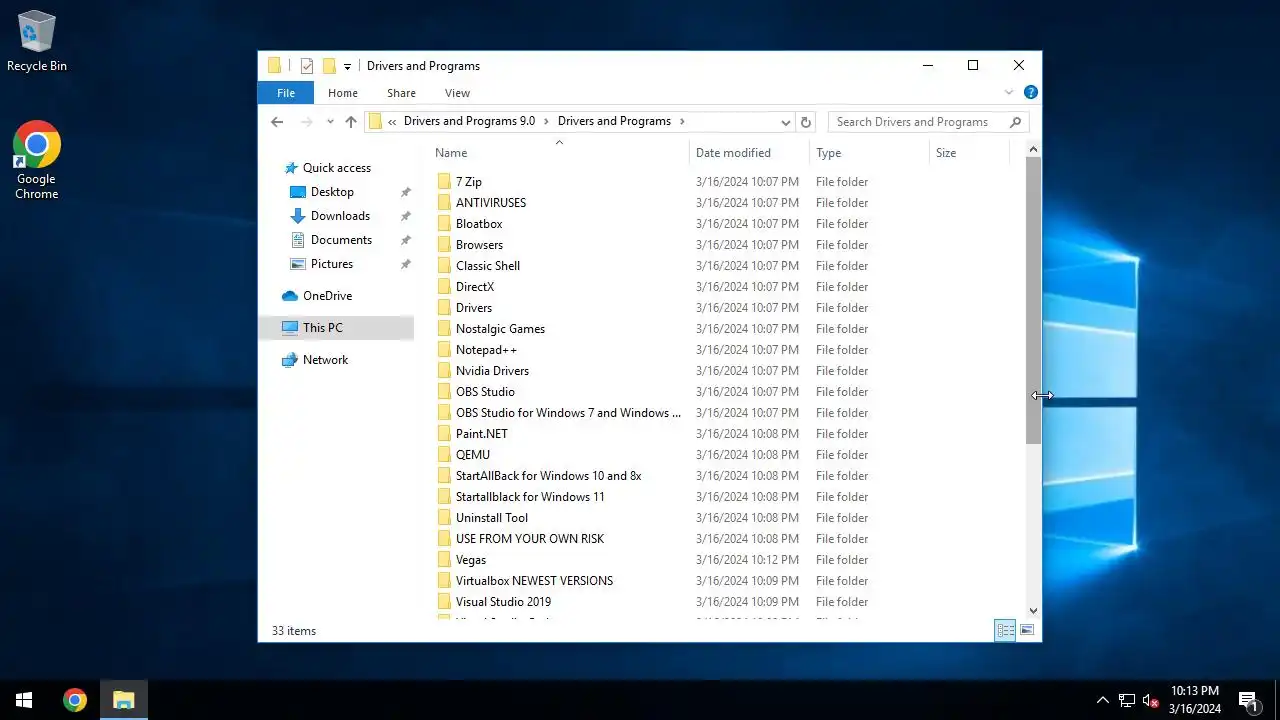Select USE FROM YOUR OWN RISK folder
The height and width of the screenshot is (720, 1280).
pos(530,539)
